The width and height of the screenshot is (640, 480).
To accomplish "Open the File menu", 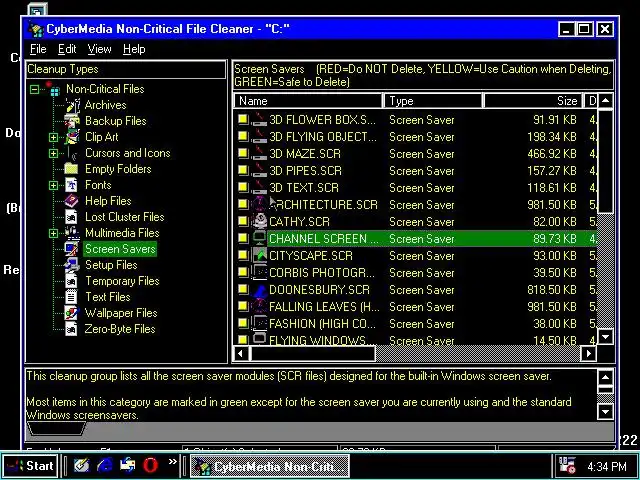I will 38,49.
